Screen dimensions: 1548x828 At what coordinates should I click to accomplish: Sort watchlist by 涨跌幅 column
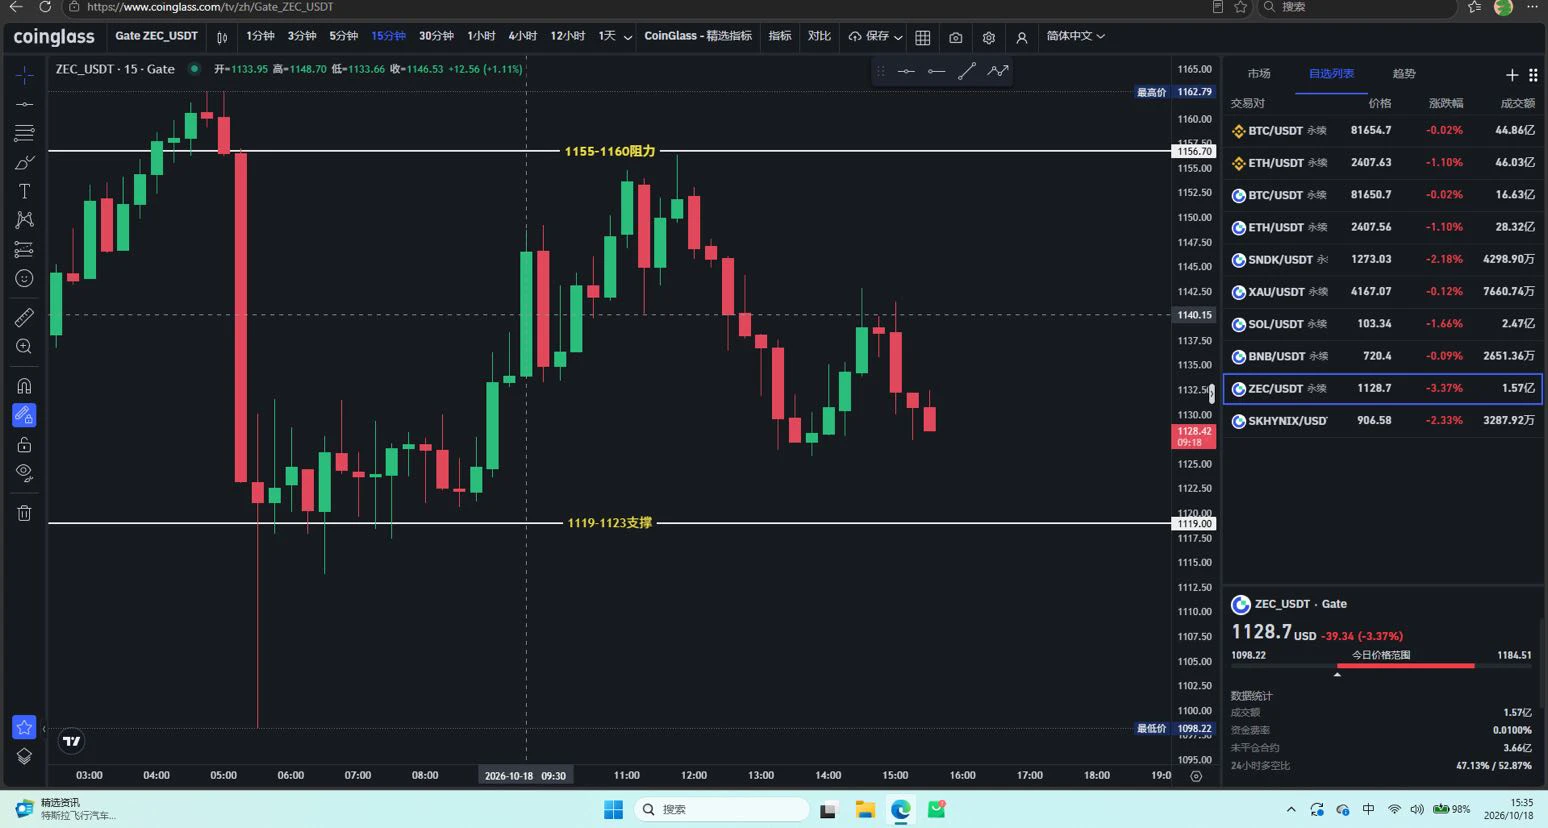point(1446,103)
